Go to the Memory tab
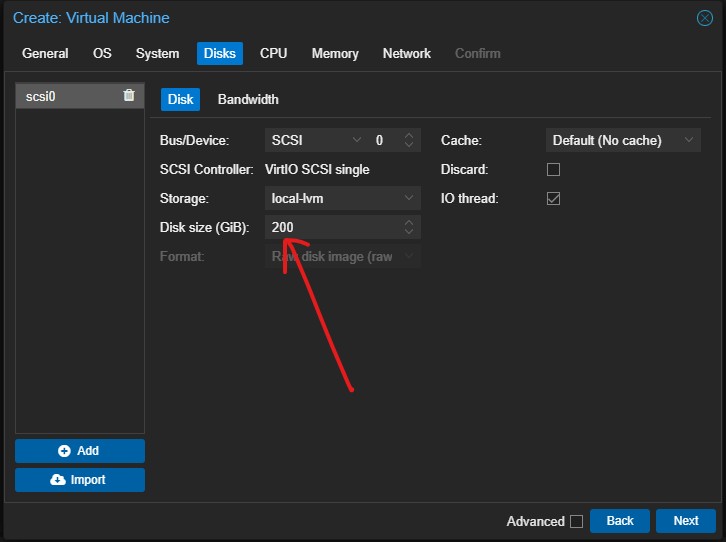The height and width of the screenshot is (542, 726). (335, 54)
